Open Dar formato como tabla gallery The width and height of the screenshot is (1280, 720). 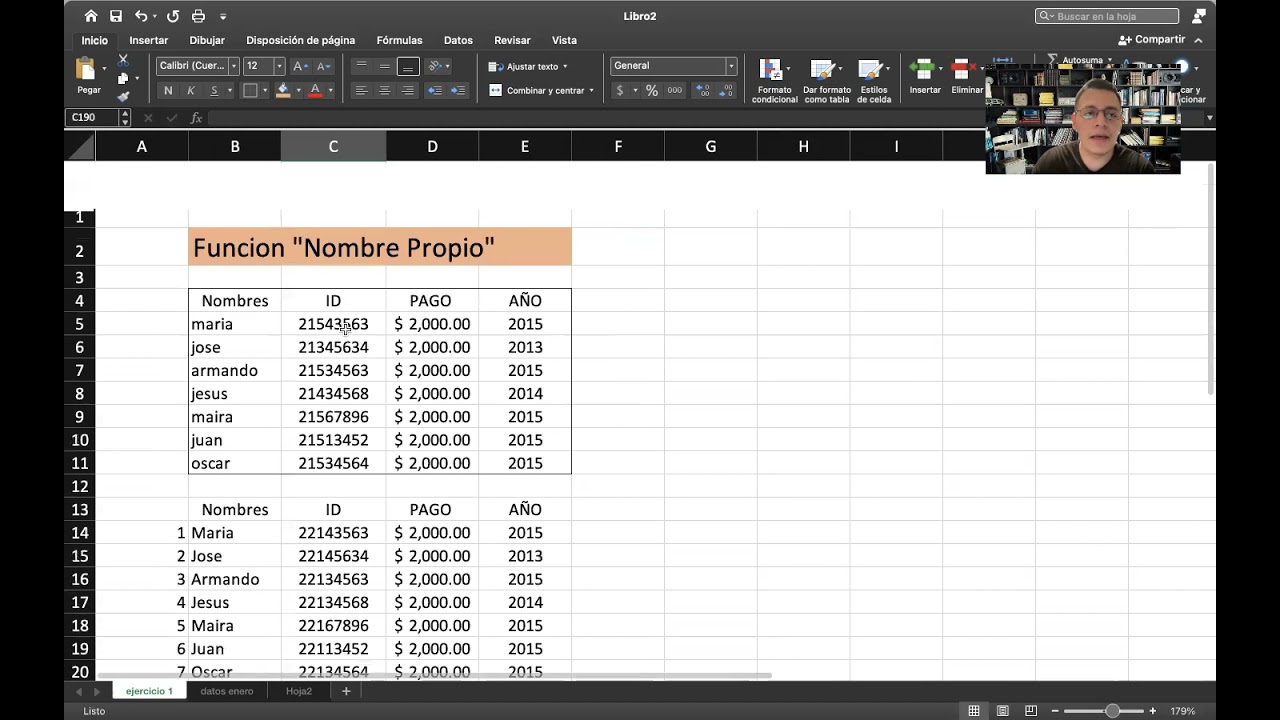(826, 80)
